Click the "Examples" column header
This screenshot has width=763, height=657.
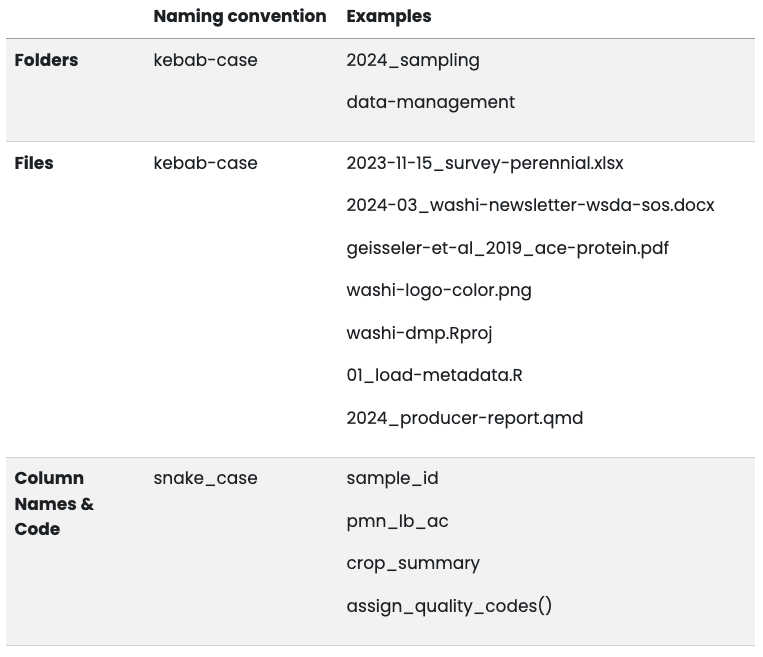[388, 16]
